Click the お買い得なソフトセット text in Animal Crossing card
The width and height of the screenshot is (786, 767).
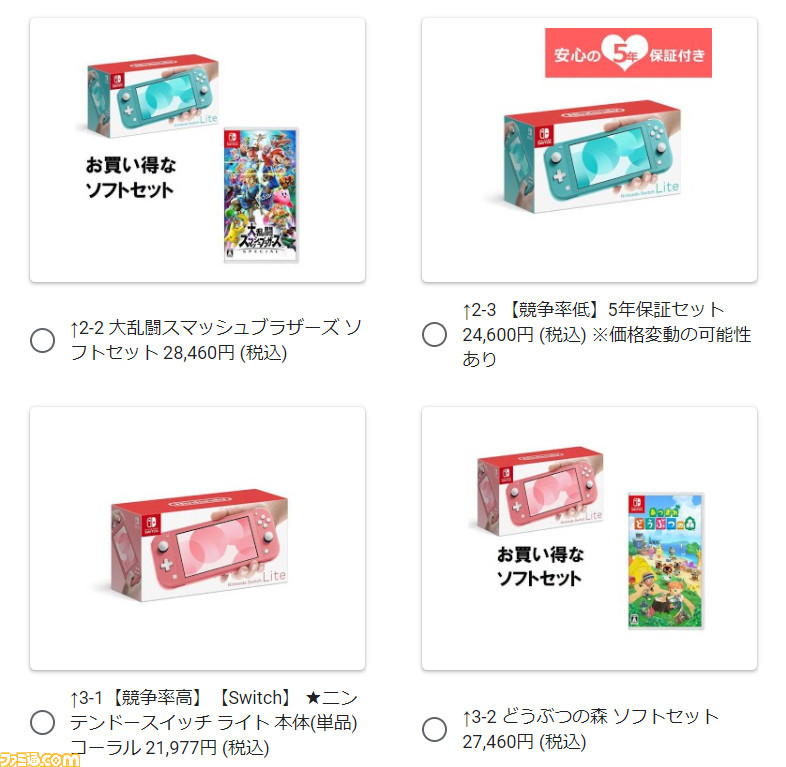click(540, 566)
